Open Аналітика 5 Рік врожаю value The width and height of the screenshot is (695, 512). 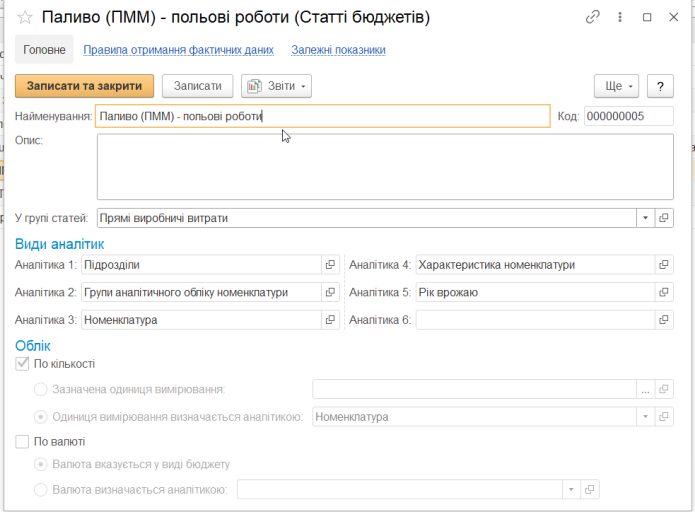[x=664, y=292]
